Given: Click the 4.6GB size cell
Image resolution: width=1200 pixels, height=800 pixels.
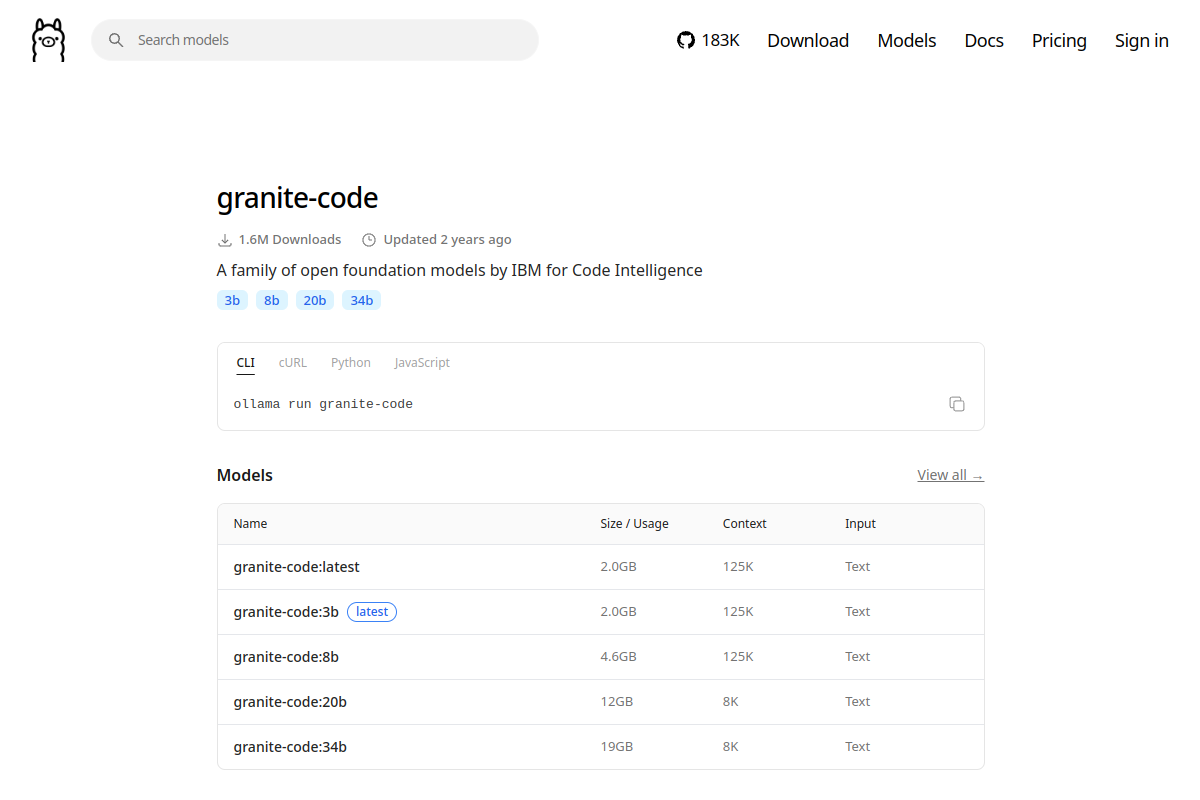Looking at the screenshot, I should click(618, 657).
